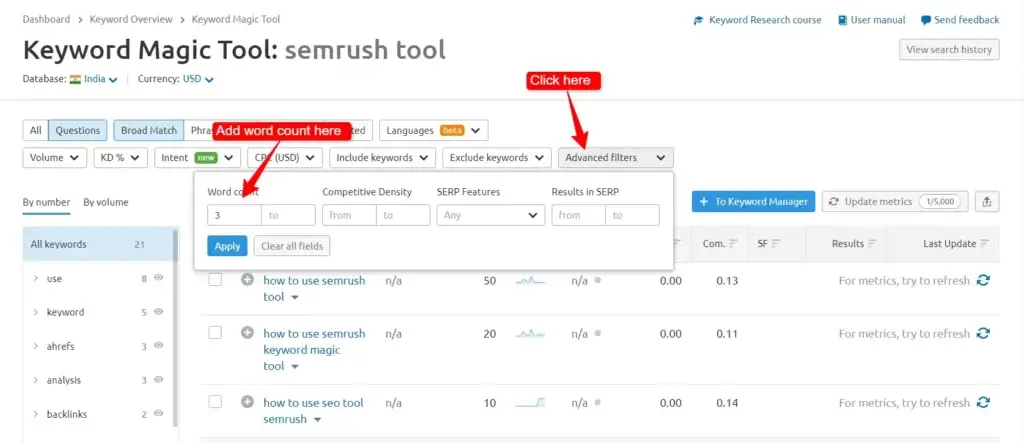Refresh metrics for 'how to use semrush keyword magic tool'
The height and width of the screenshot is (443, 1024).
(x=983, y=333)
